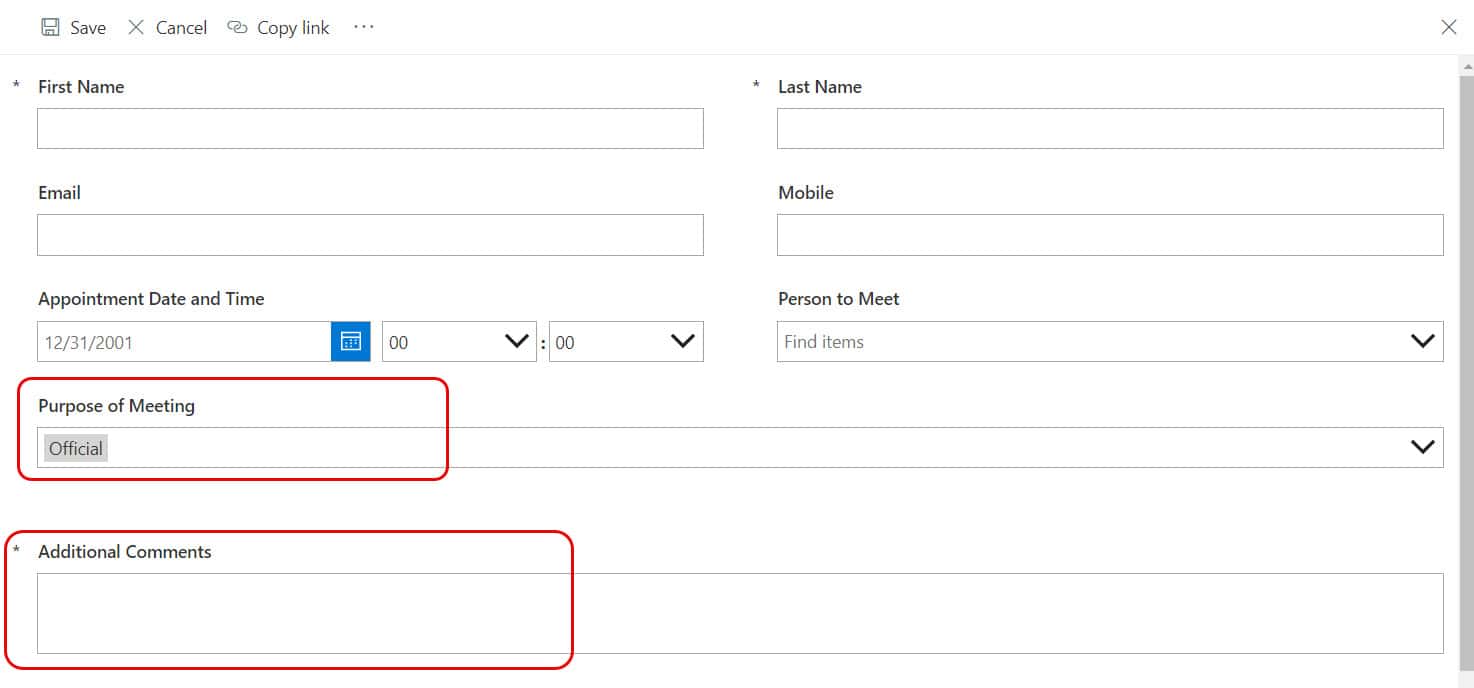Click into the Additional Comments text area
Screen dimensions: 1474x688
coord(740,613)
